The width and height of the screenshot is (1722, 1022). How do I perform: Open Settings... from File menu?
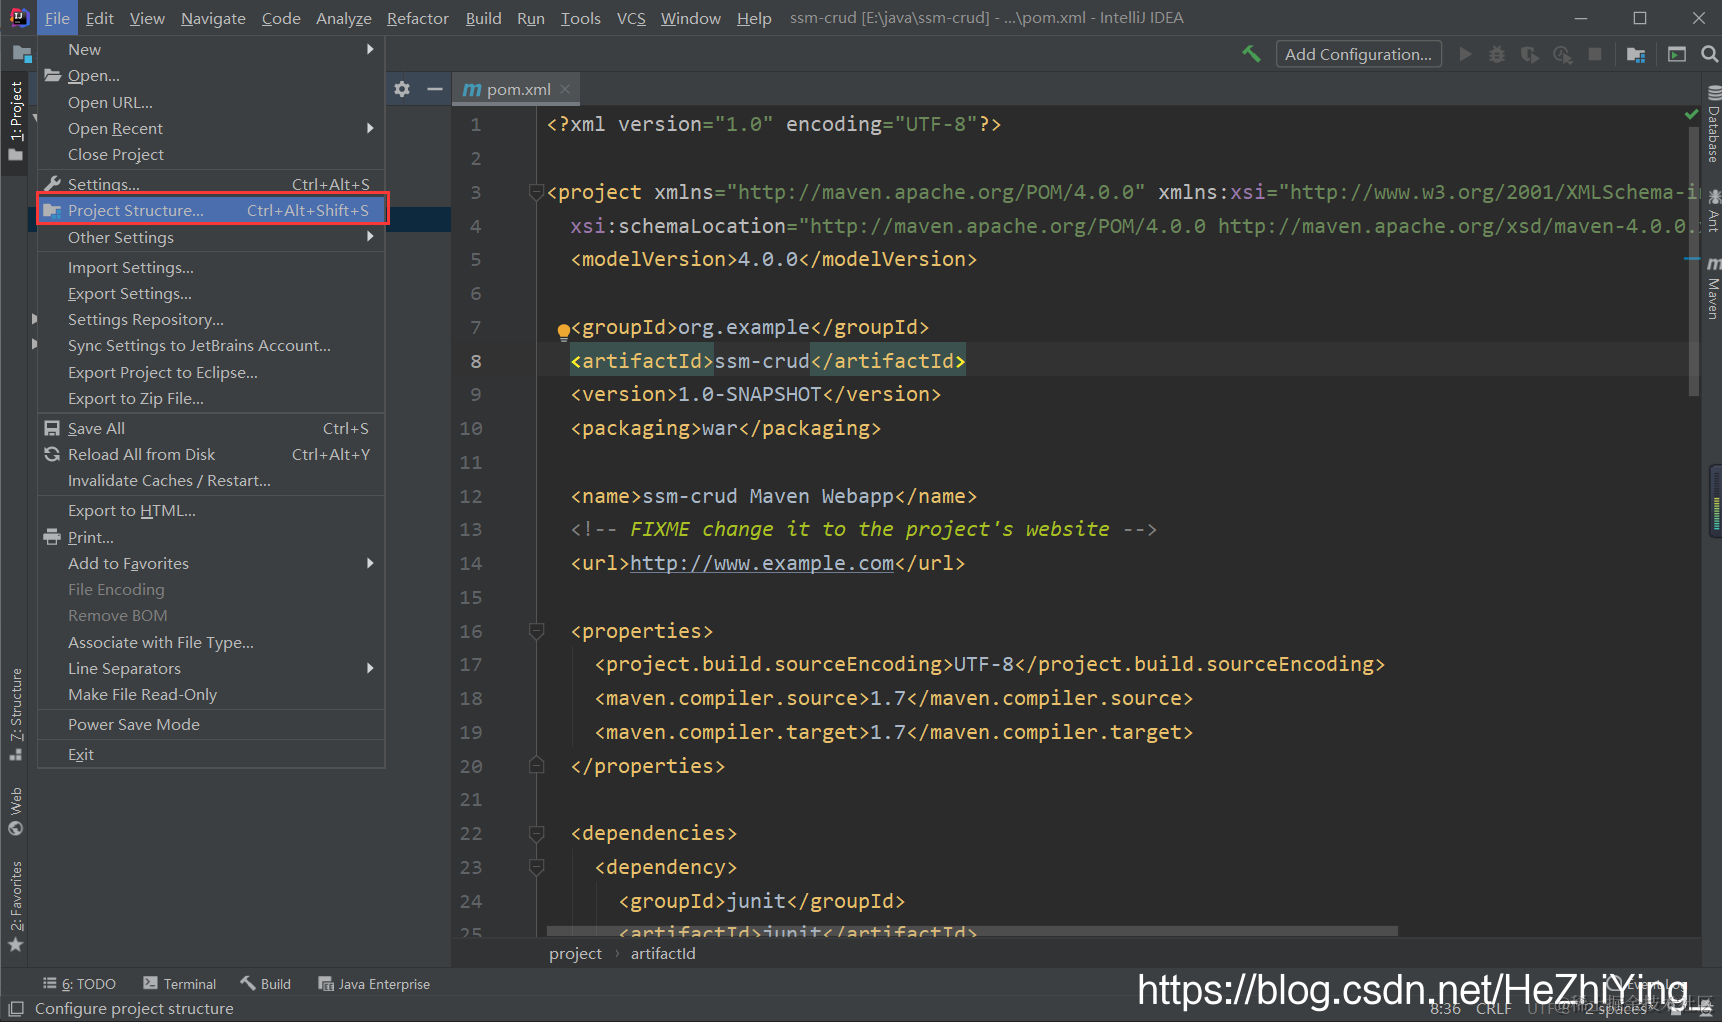[211, 184]
